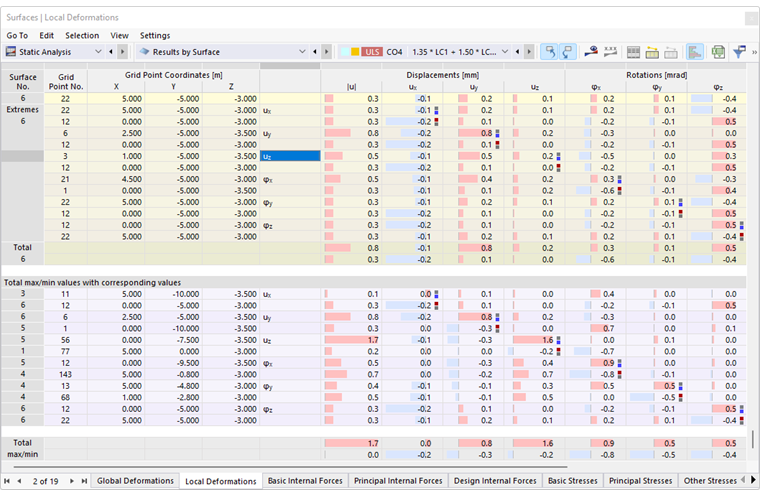Click the Displacements [mm] header
Viewport: 760px width, 496px height.
[x=442, y=75]
